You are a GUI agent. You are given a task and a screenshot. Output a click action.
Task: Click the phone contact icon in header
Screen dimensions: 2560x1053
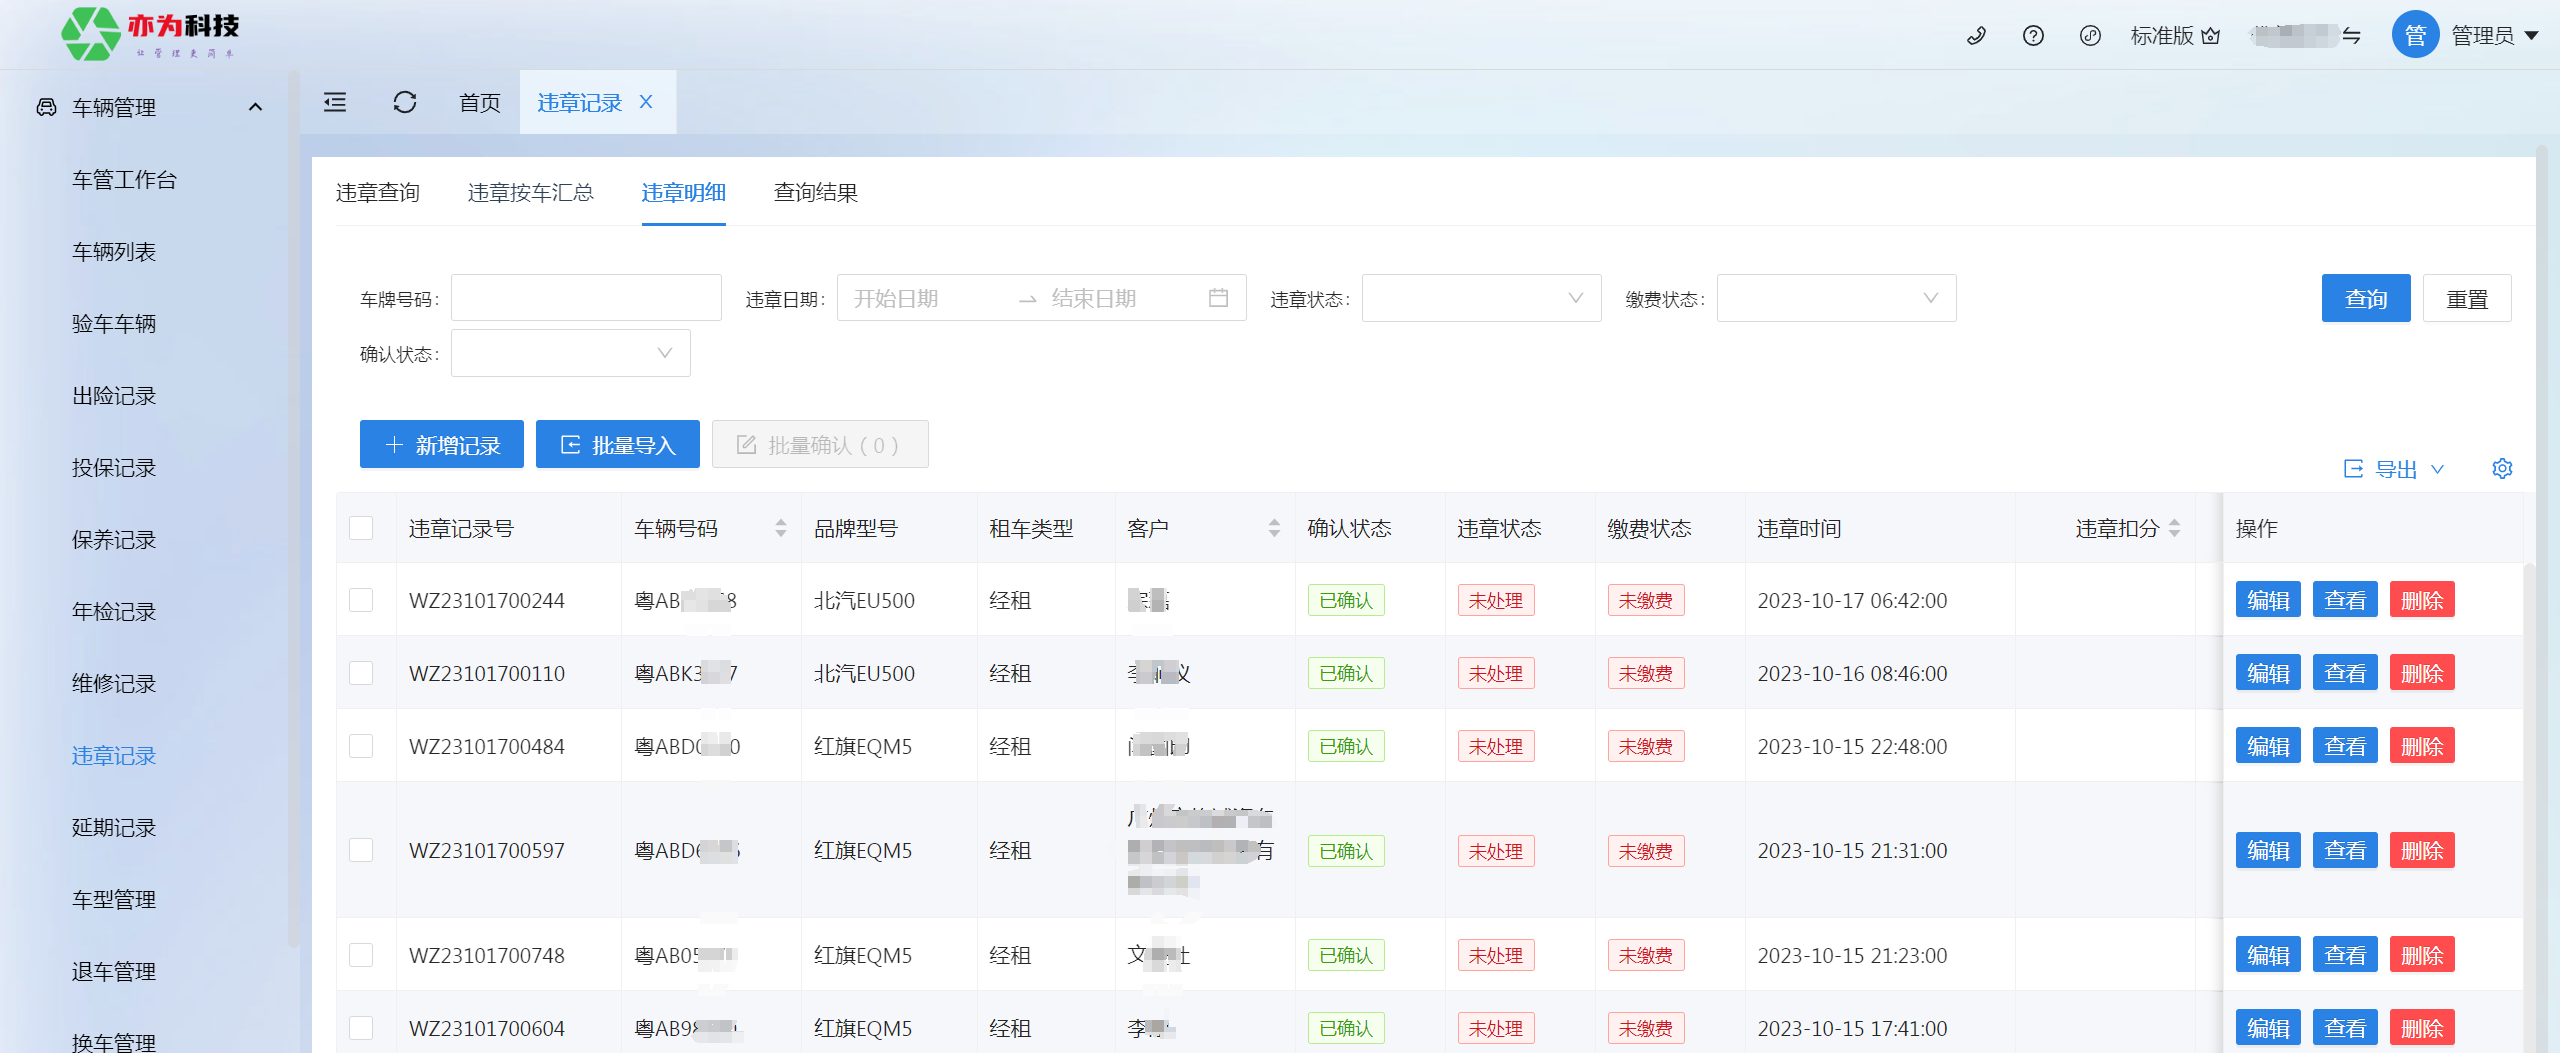(1976, 36)
